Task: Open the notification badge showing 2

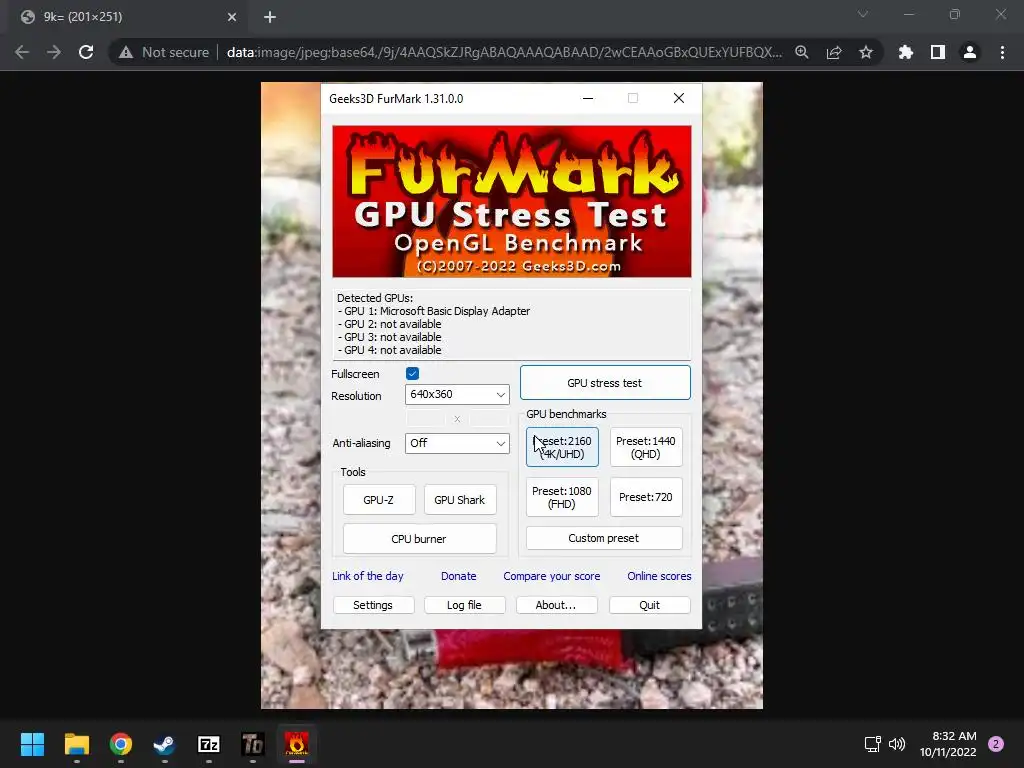Action: (996, 744)
